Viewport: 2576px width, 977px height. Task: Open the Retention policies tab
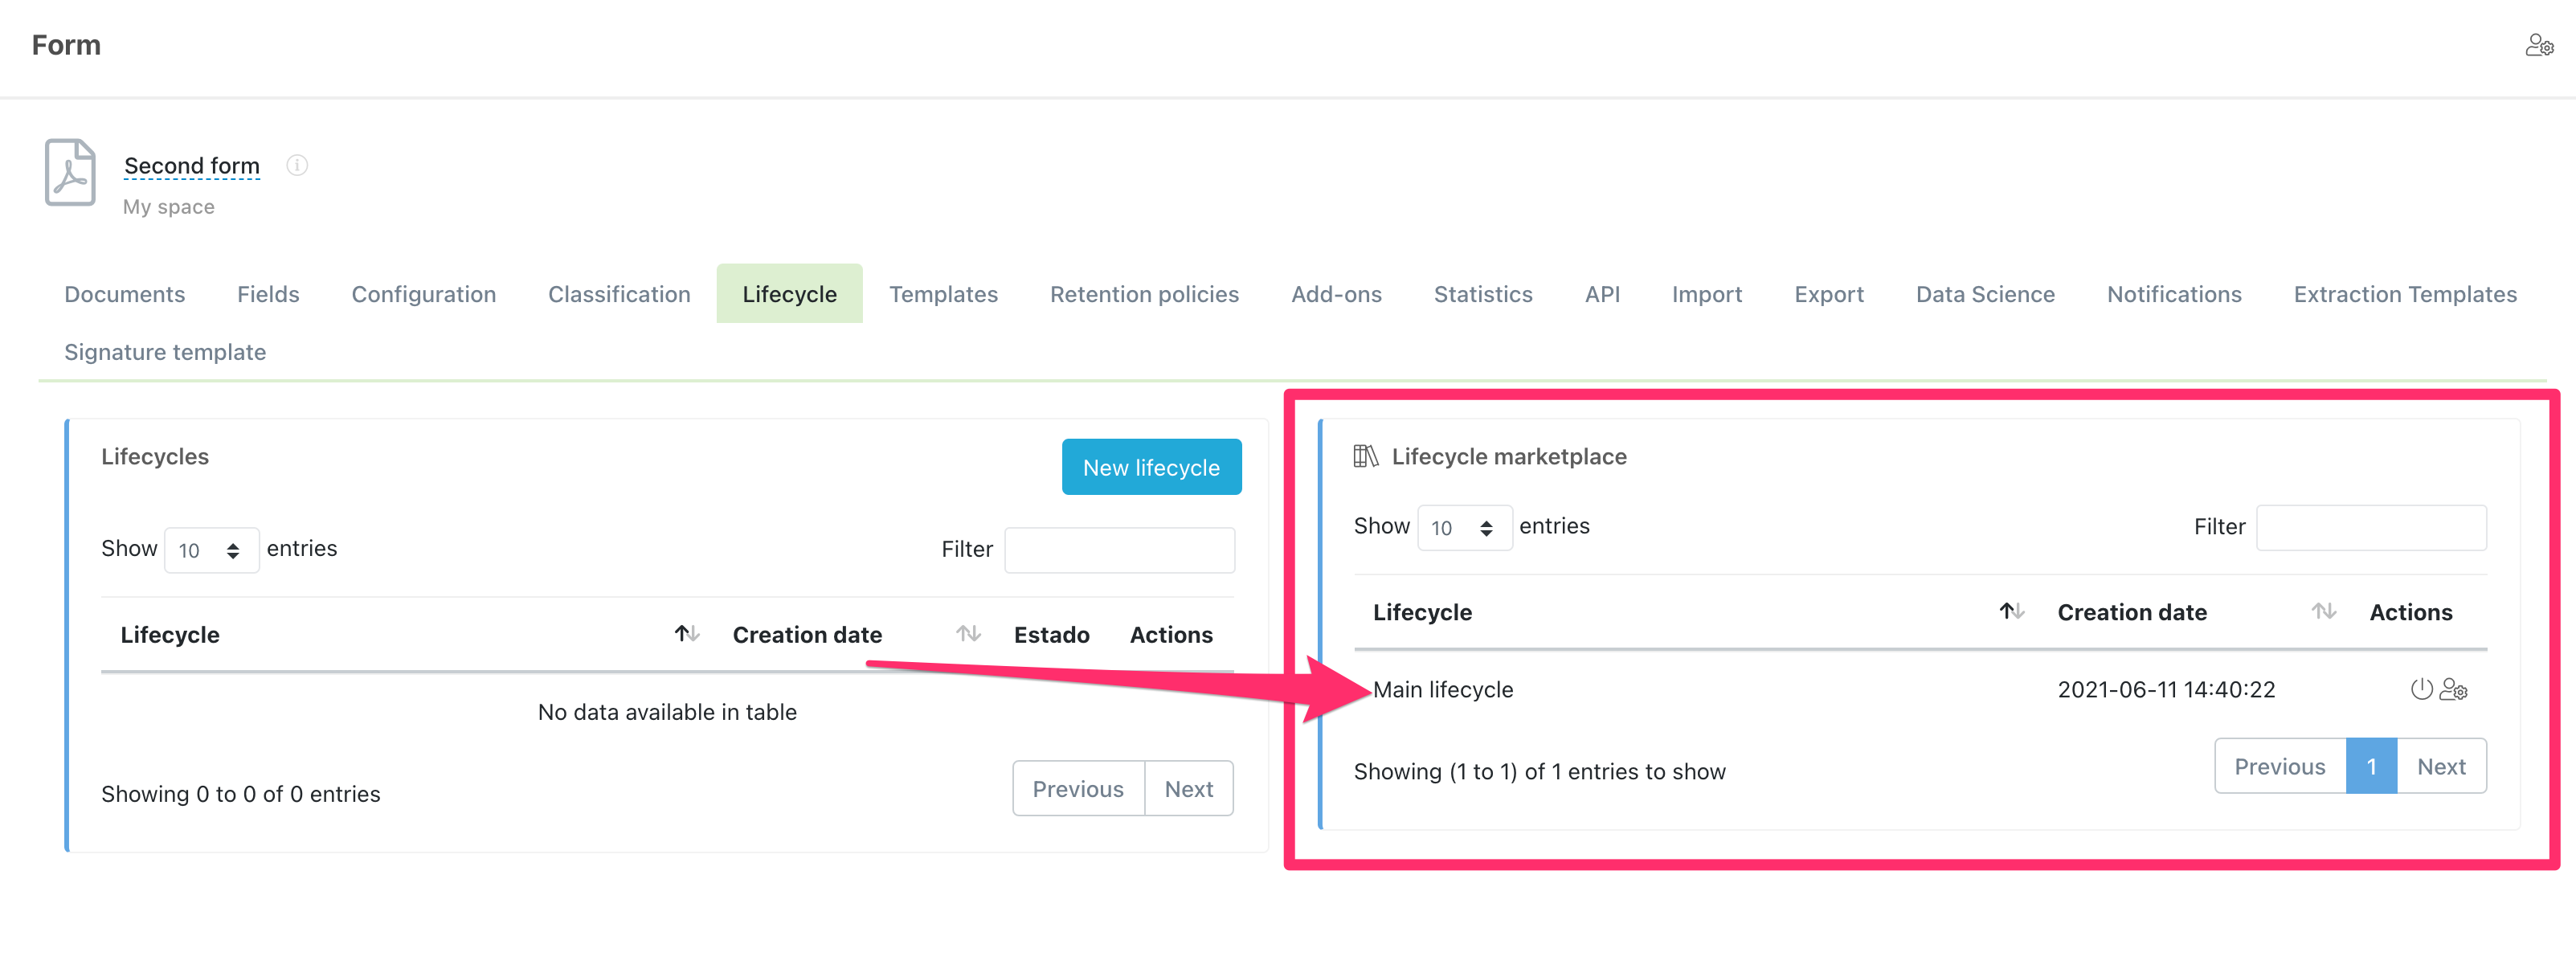click(x=1144, y=294)
